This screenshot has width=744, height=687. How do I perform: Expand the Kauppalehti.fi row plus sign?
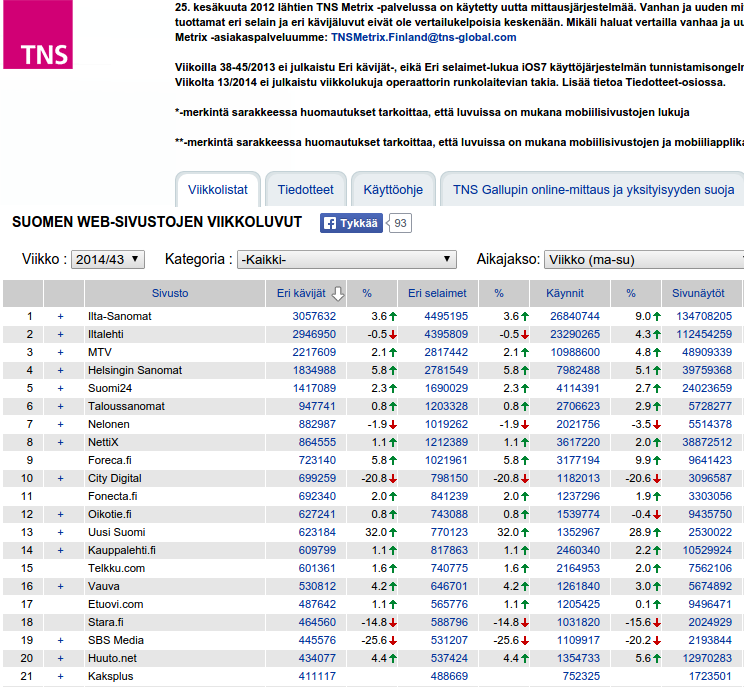click(60, 551)
